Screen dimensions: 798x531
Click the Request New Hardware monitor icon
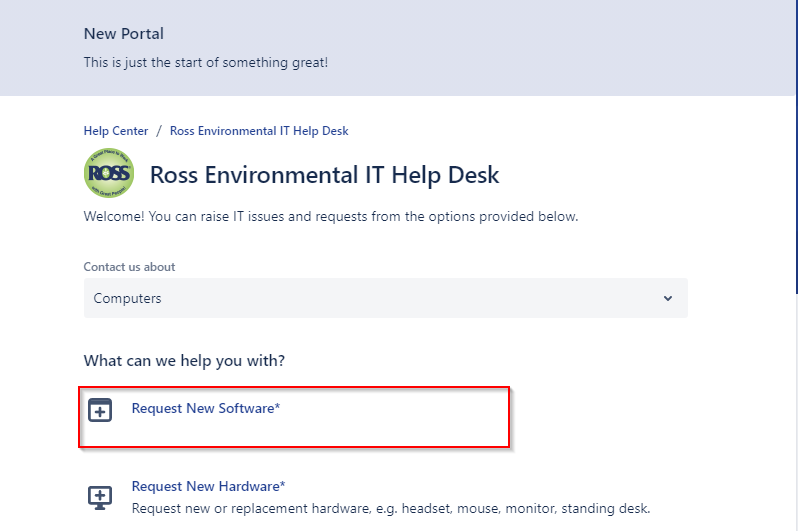(100, 497)
